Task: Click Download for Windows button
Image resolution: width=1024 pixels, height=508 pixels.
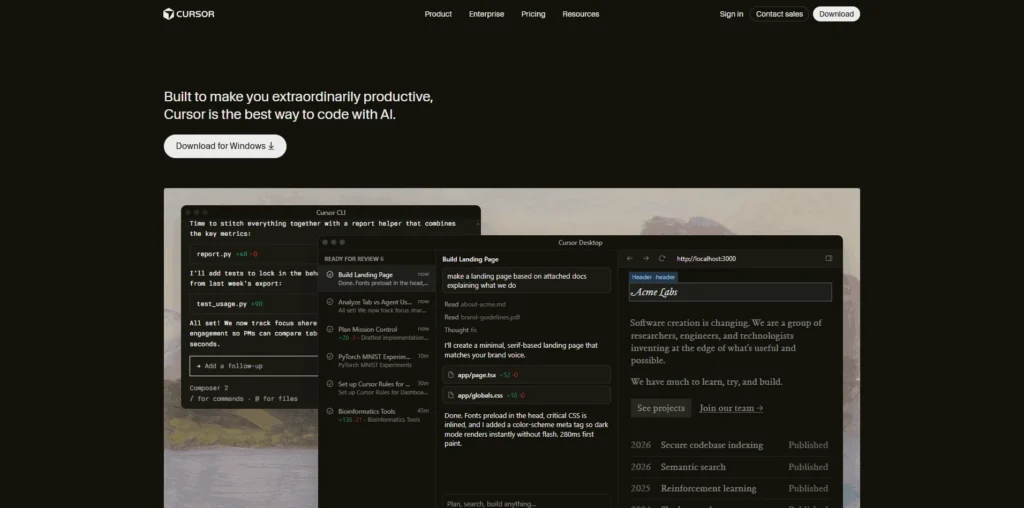Action: [225, 146]
